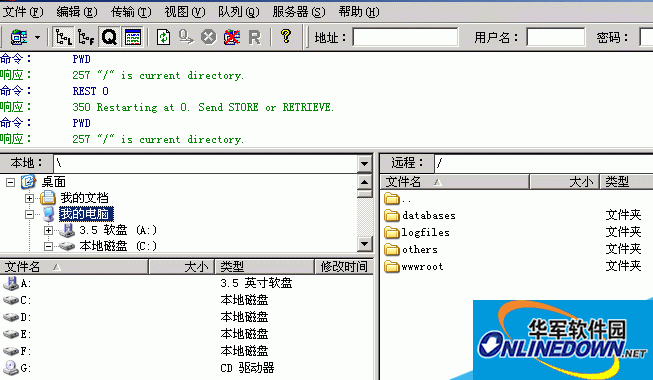
Task: Open the 服务器(S) menu
Action: (x=299, y=12)
